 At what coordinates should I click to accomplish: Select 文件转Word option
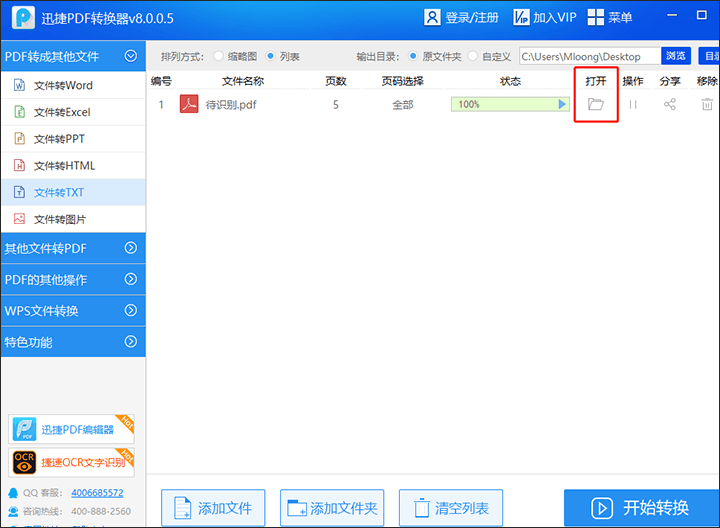[73, 85]
